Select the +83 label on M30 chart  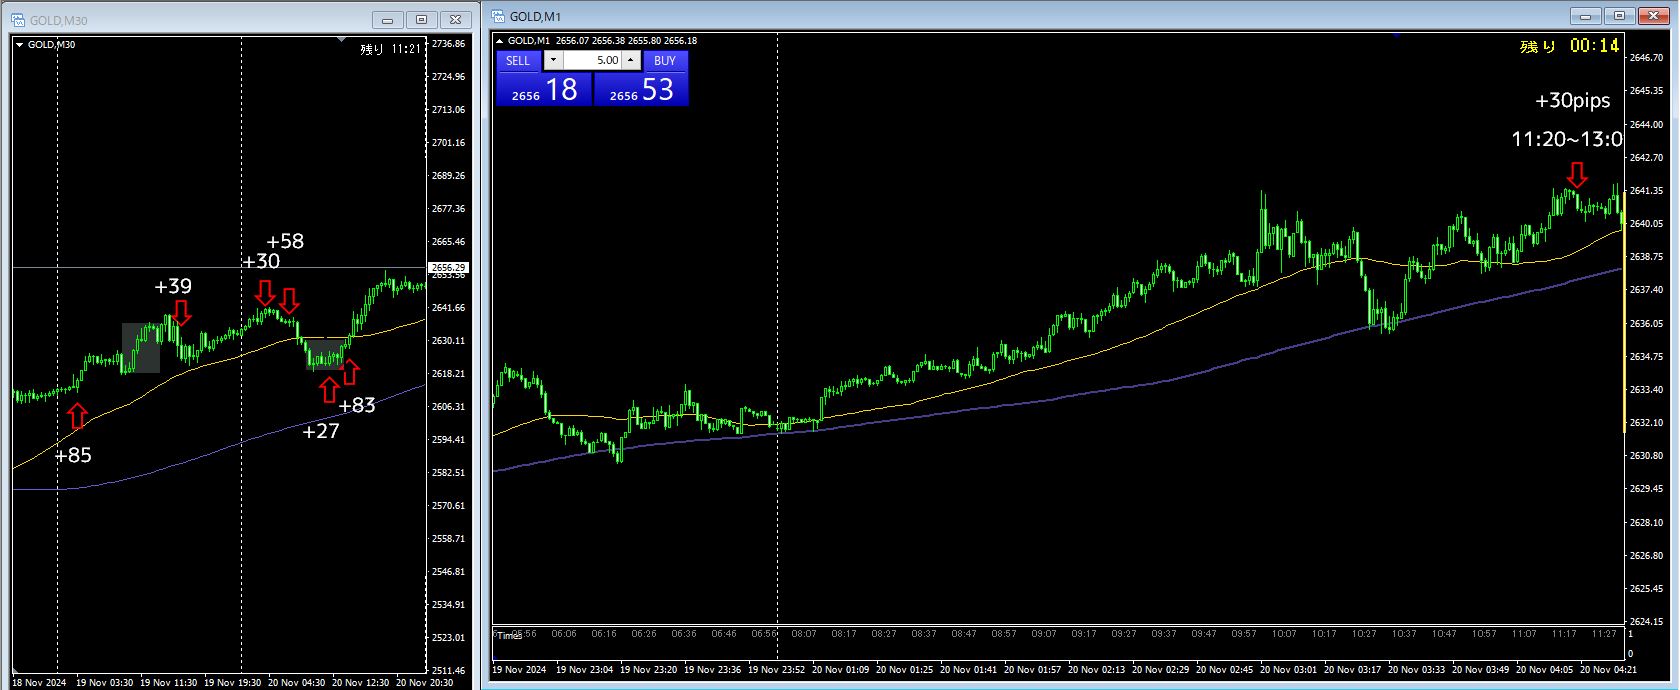pos(357,405)
